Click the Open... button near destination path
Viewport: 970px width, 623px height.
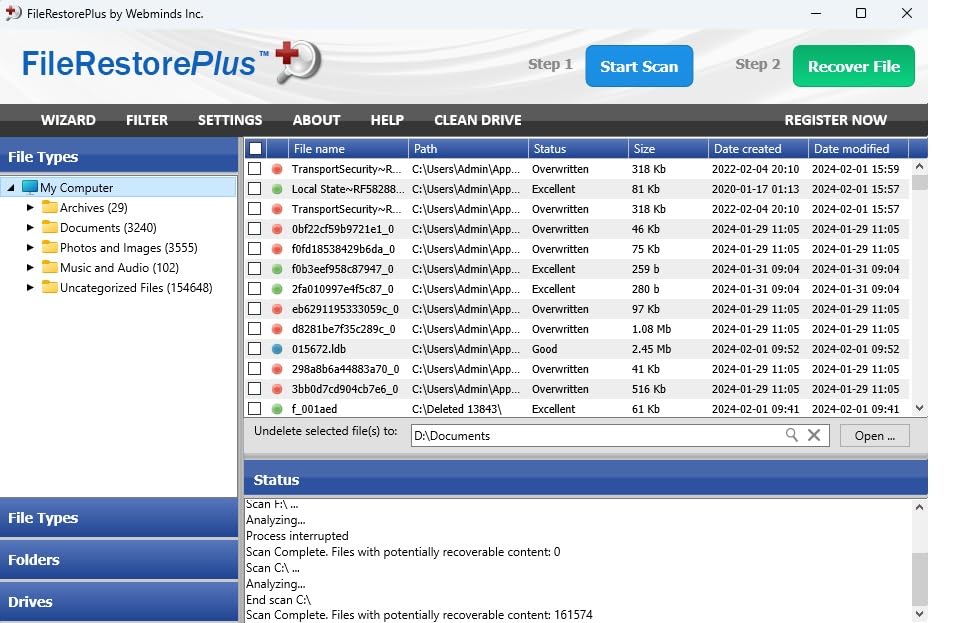pos(874,435)
